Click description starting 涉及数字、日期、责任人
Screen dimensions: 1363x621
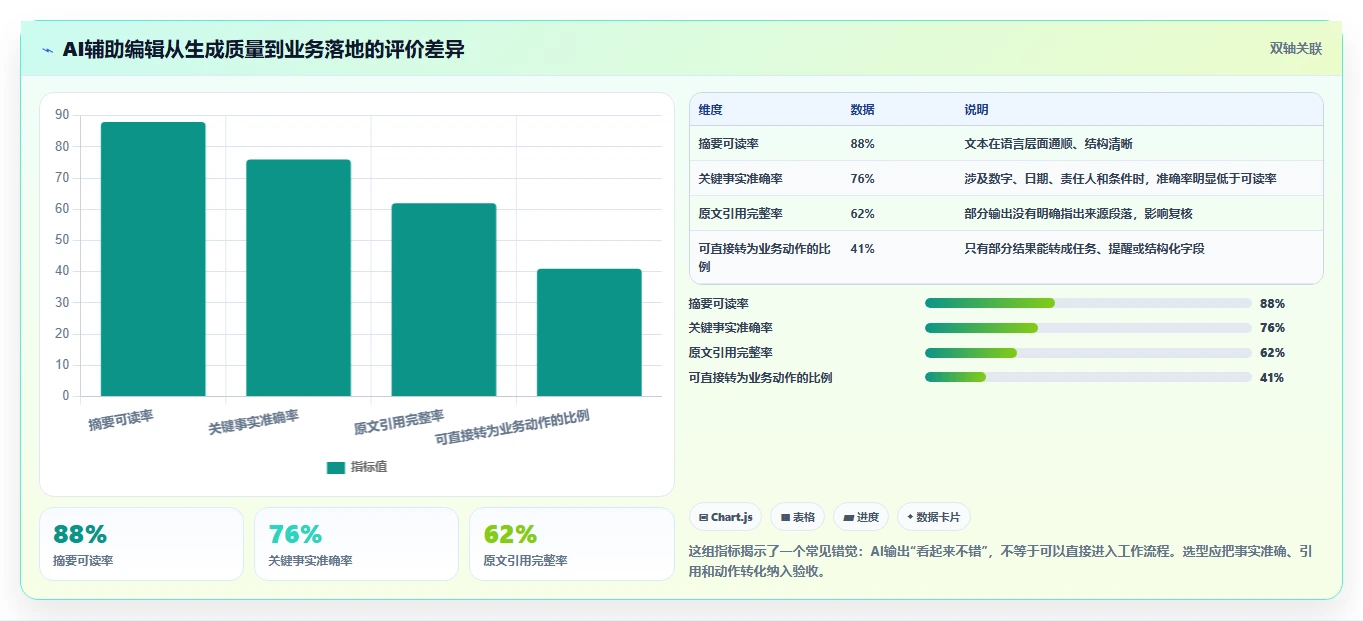point(1121,179)
